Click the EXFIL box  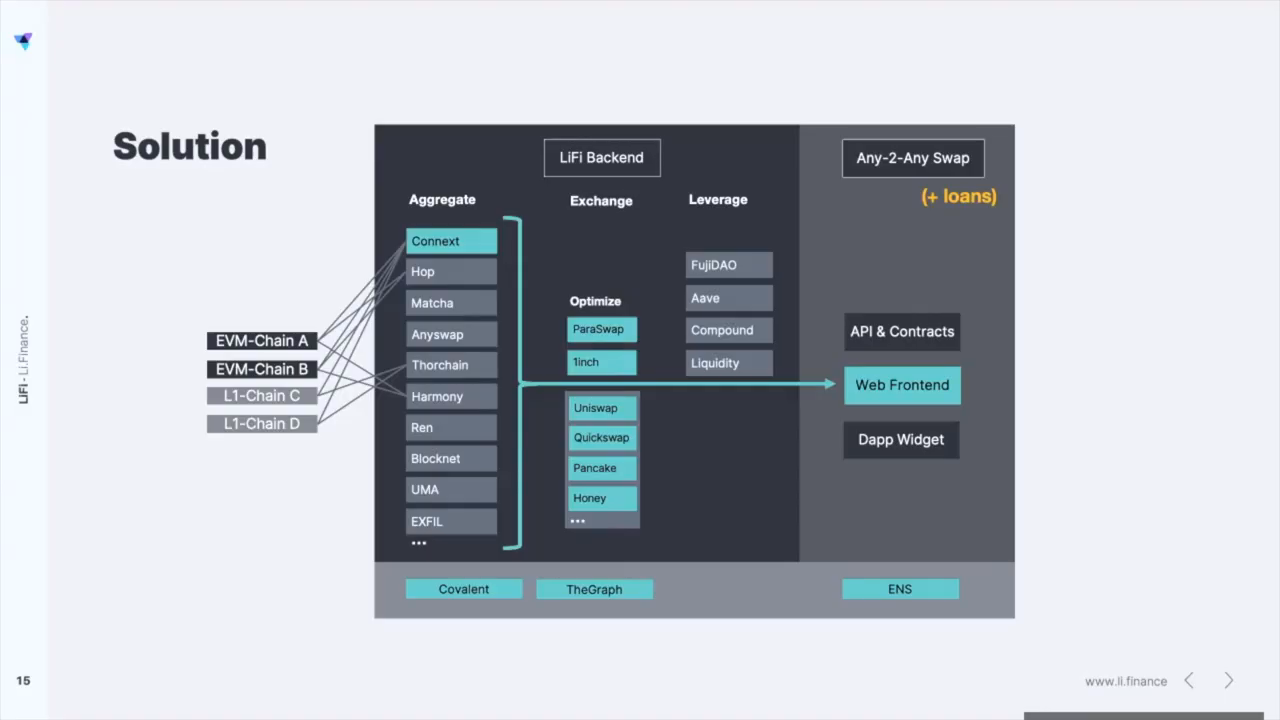click(x=451, y=521)
